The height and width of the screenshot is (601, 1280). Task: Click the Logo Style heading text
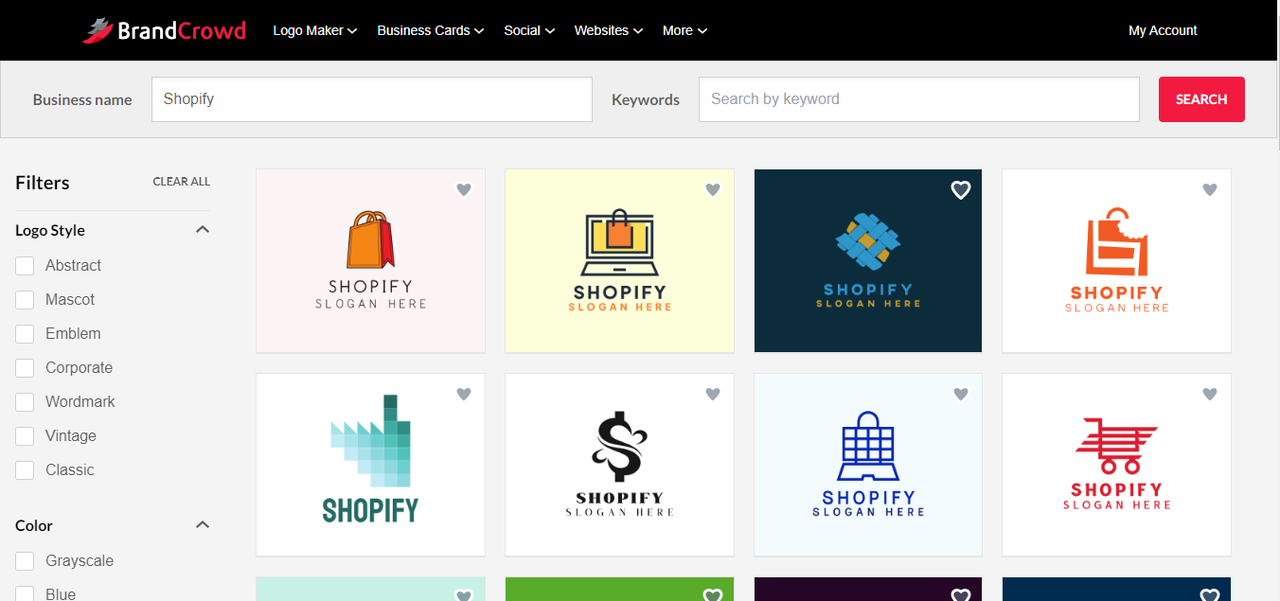coord(50,230)
